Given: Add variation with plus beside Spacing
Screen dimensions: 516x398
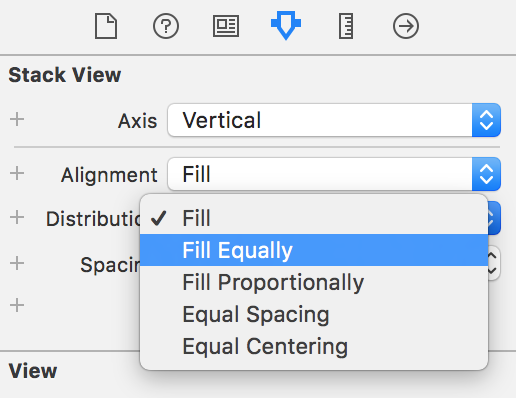Looking at the screenshot, I should pos(17,263).
